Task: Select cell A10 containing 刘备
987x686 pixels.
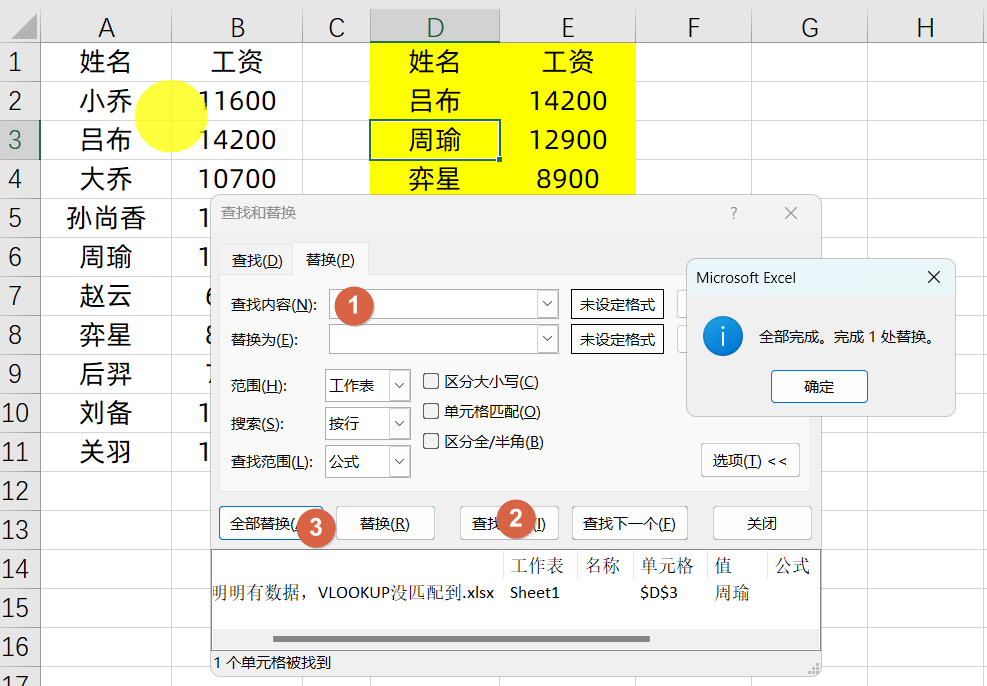Action: (106, 413)
